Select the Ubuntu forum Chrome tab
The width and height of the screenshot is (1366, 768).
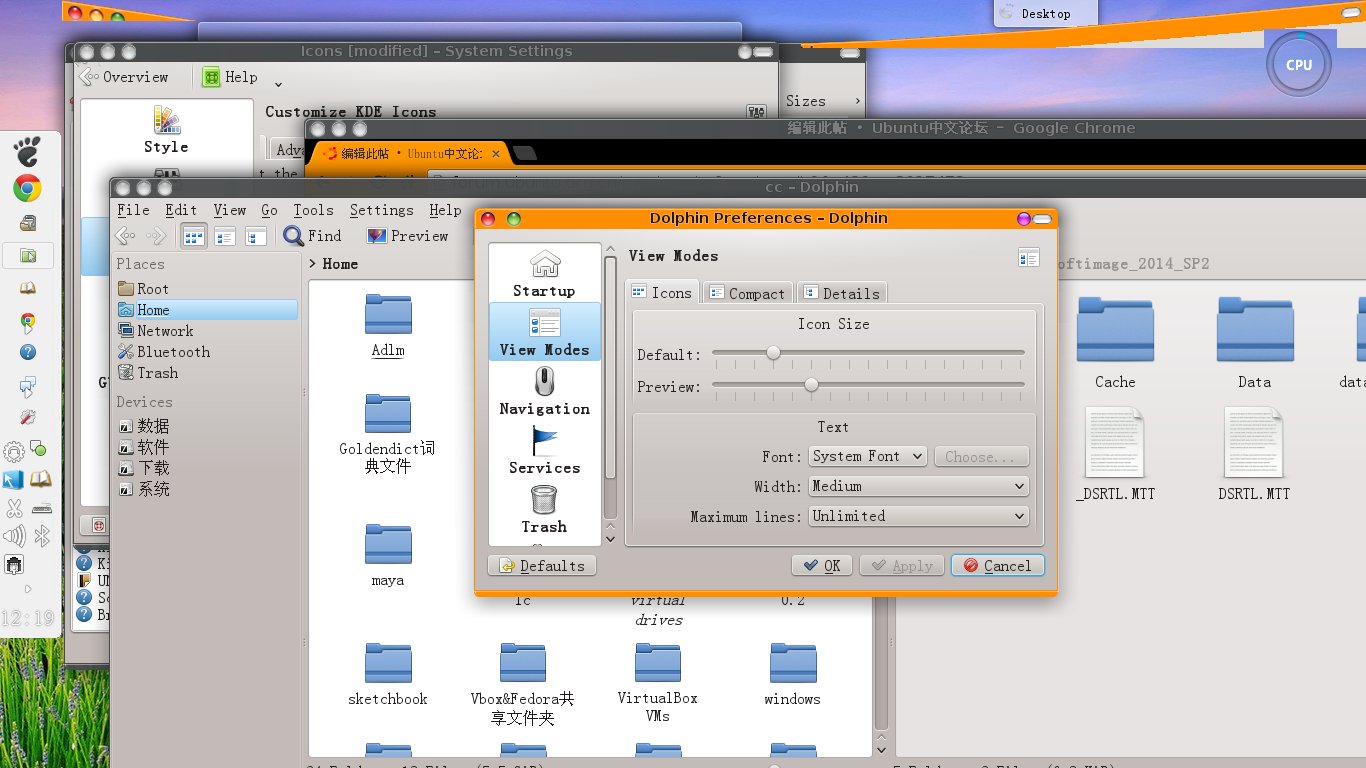click(409, 154)
